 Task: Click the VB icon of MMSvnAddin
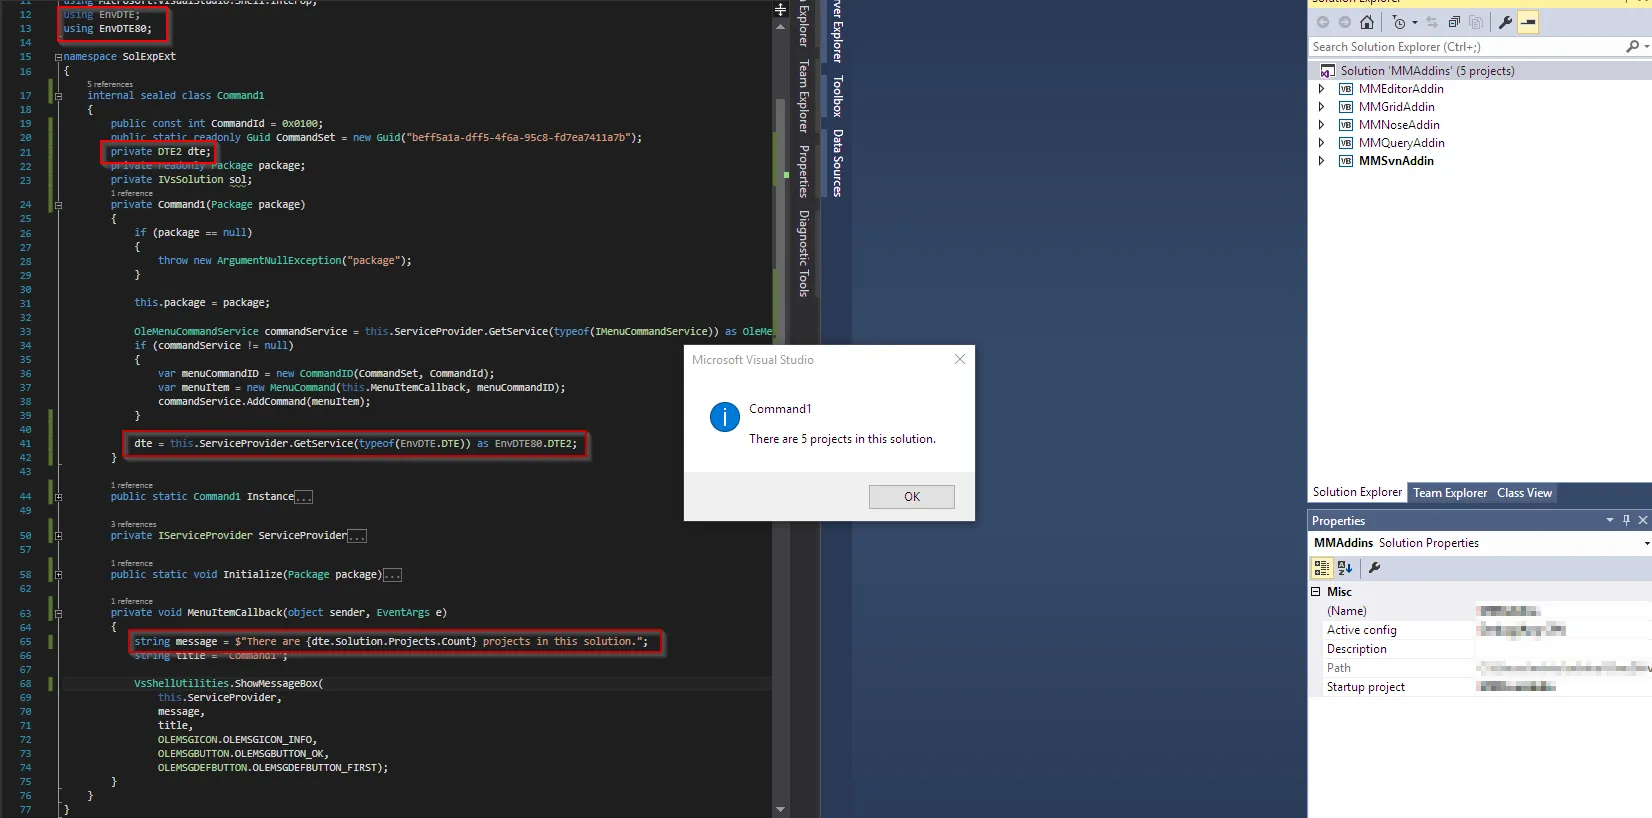(1346, 161)
